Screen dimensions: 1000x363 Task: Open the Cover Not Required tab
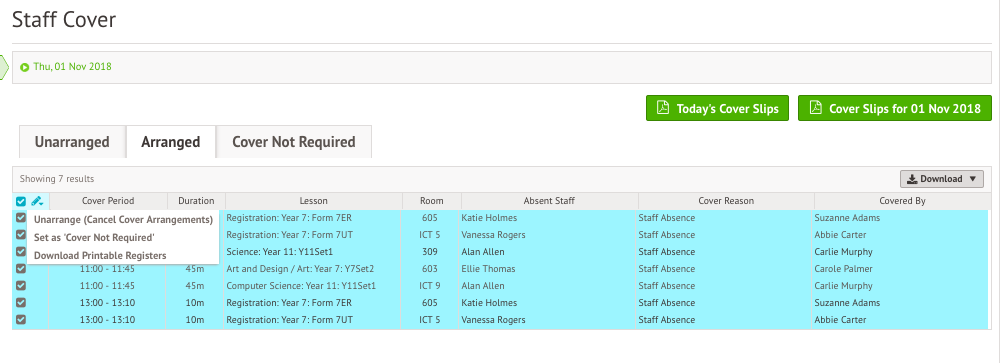pos(294,142)
